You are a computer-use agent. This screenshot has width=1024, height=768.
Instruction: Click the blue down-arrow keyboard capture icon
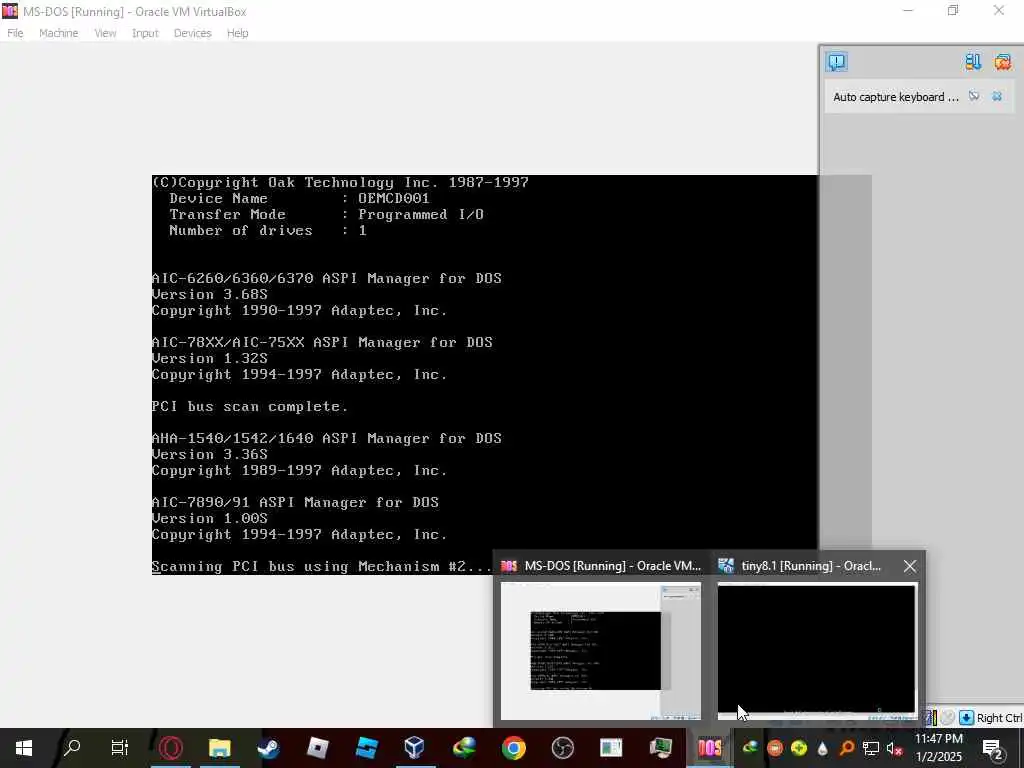[x=966, y=718]
